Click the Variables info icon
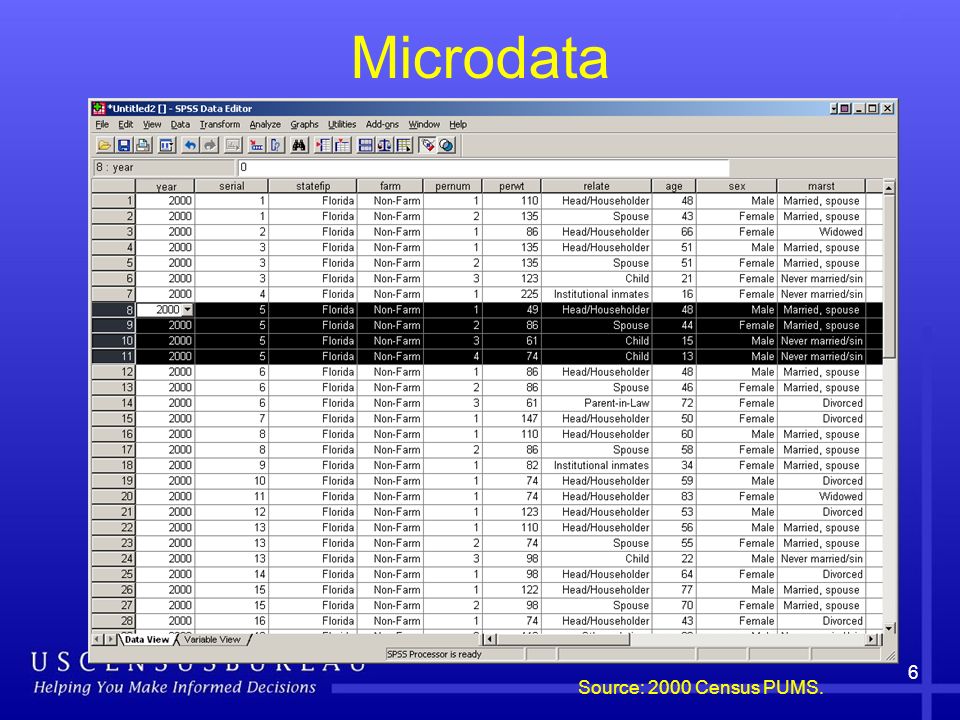The image size is (960, 720). click(x=276, y=145)
